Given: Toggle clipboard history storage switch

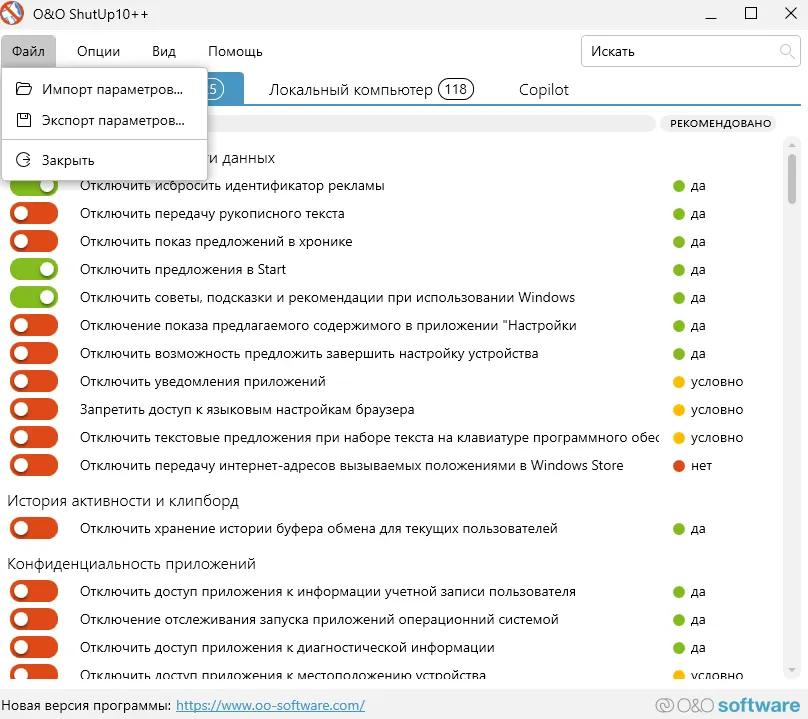Looking at the screenshot, I should click(x=34, y=529).
